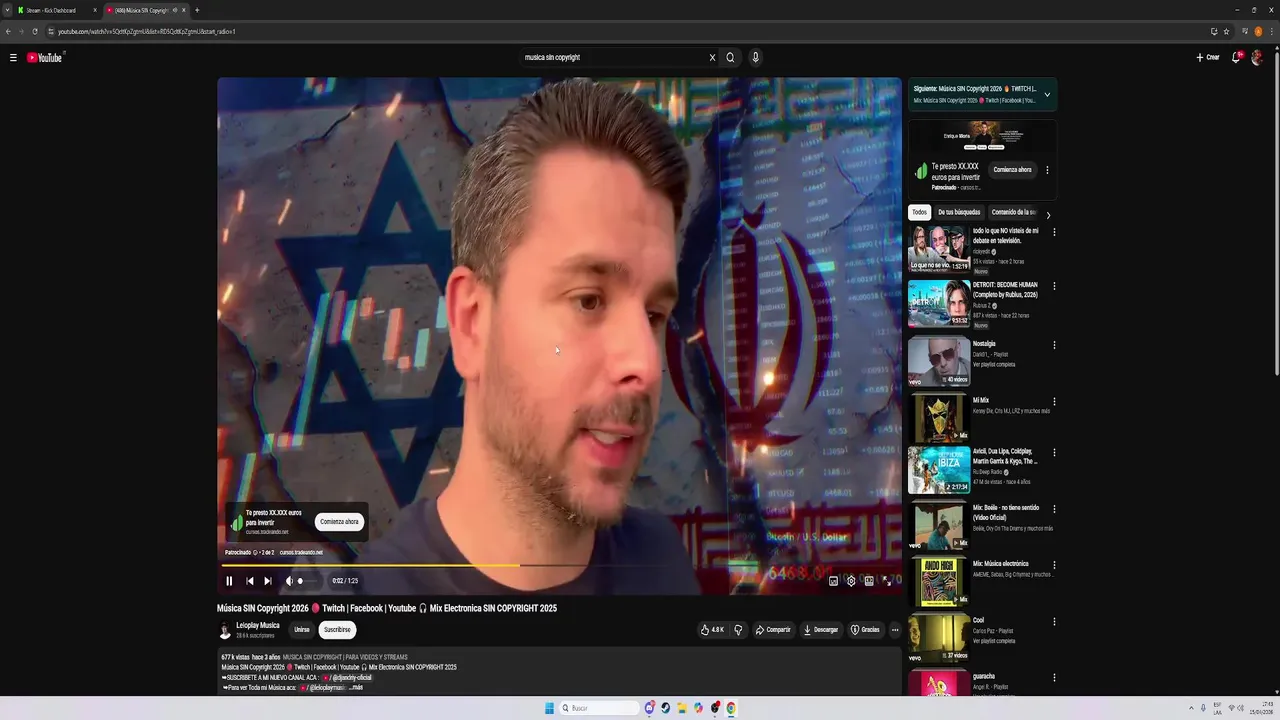
Task: Show more filter chips with arrow
Action: click(1048, 215)
